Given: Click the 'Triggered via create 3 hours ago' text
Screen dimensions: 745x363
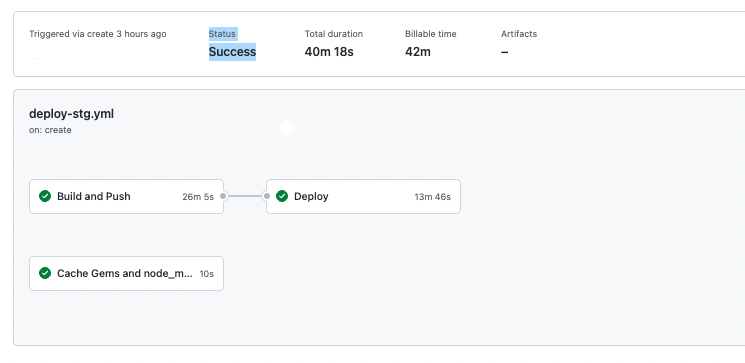Looking at the screenshot, I should coord(98,34).
